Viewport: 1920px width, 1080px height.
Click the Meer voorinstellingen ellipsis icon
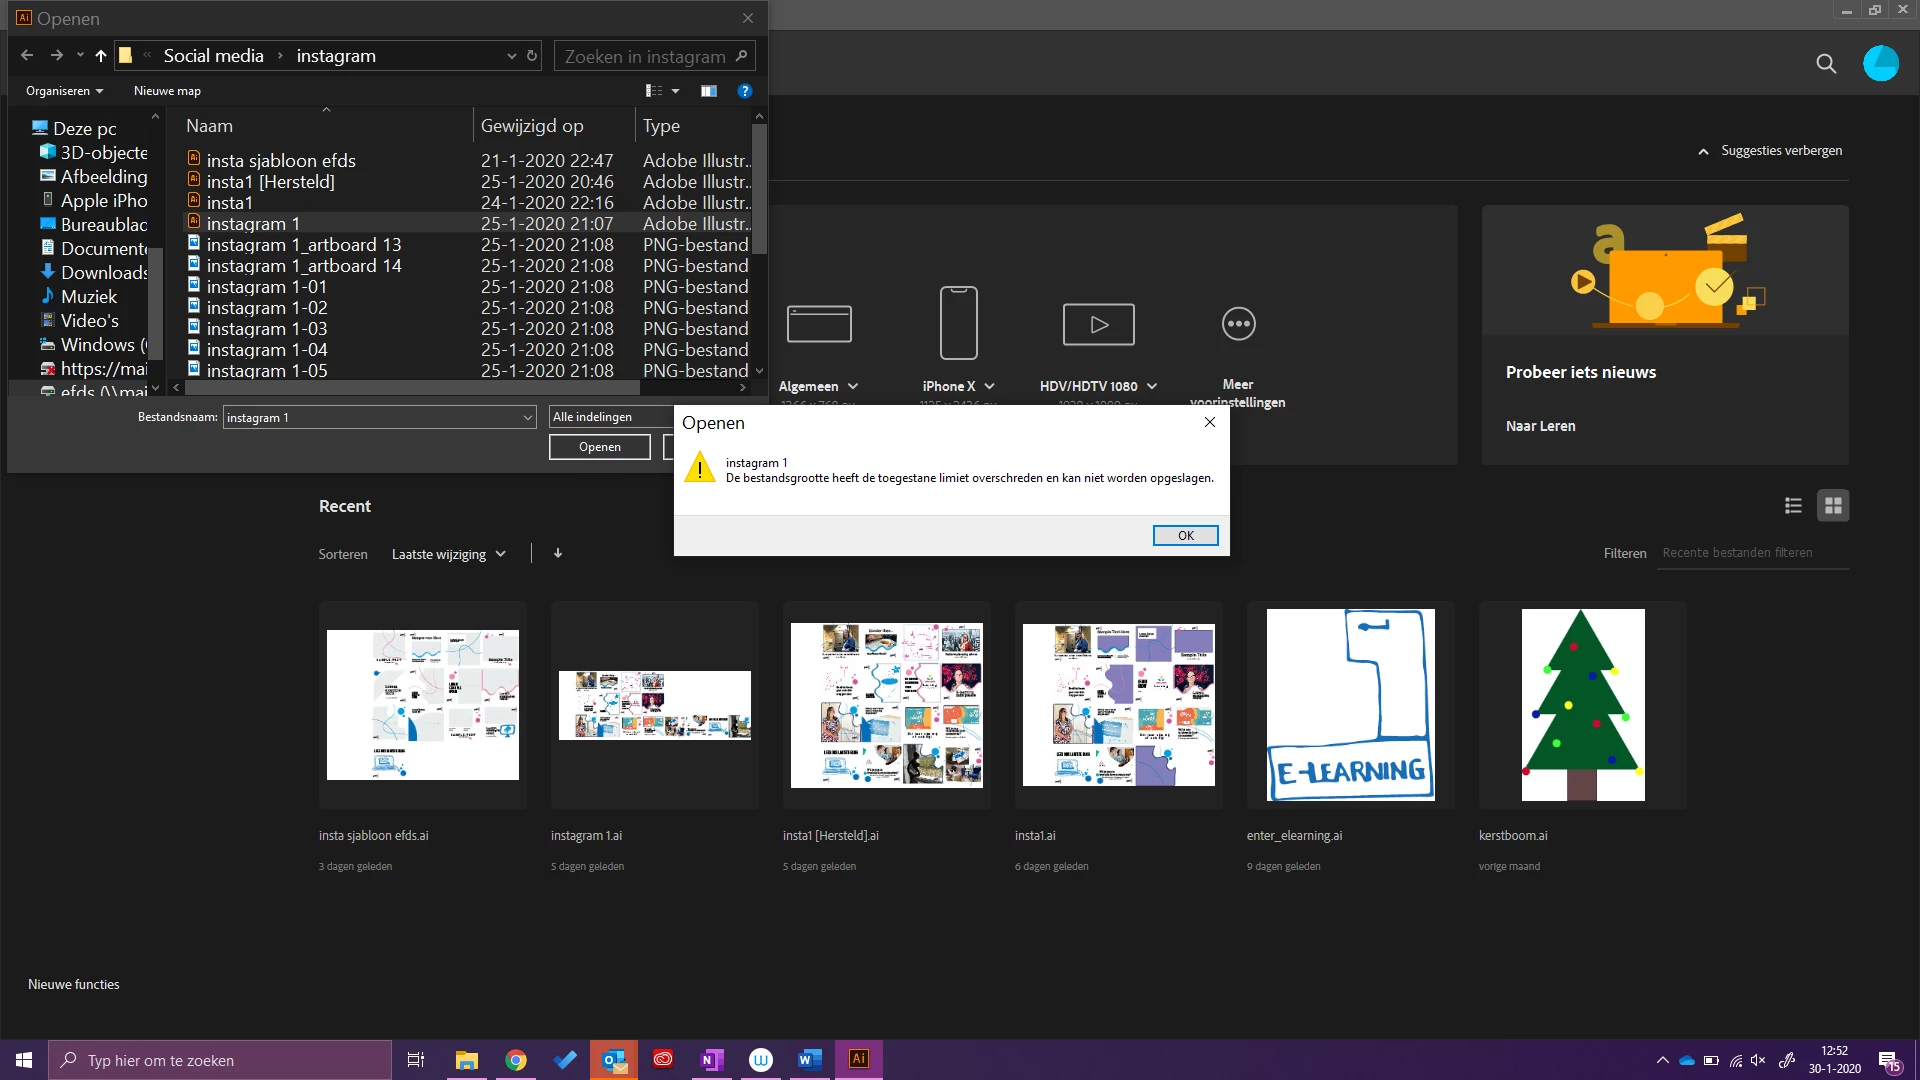tap(1238, 324)
